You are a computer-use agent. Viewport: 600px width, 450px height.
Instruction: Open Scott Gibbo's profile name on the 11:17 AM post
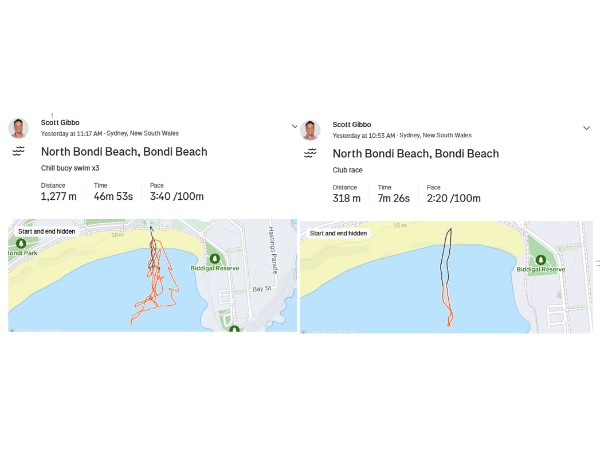point(59,123)
